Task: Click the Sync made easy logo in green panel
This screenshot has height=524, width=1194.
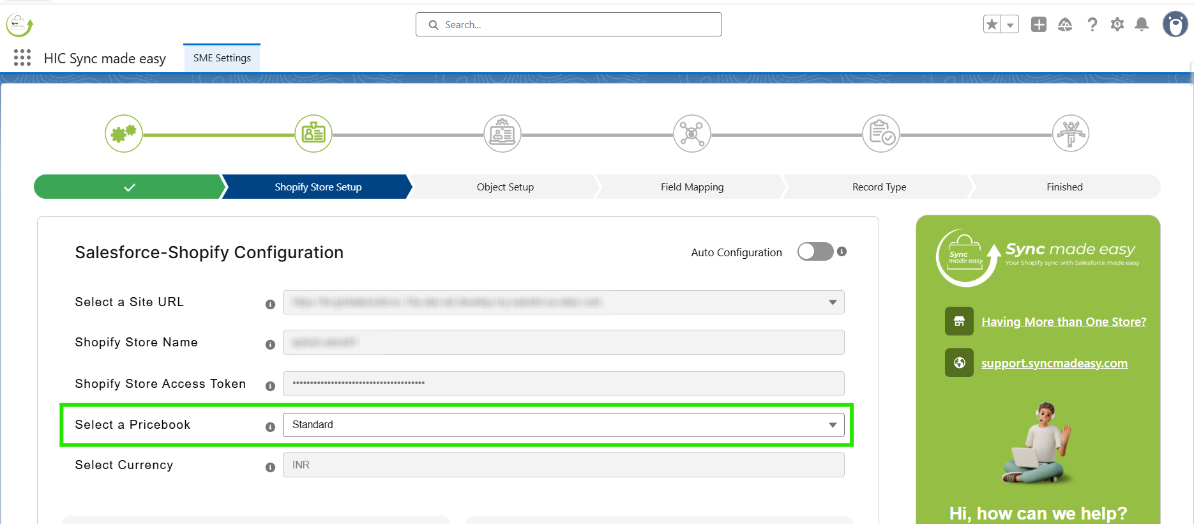Action: coord(1038,256)
